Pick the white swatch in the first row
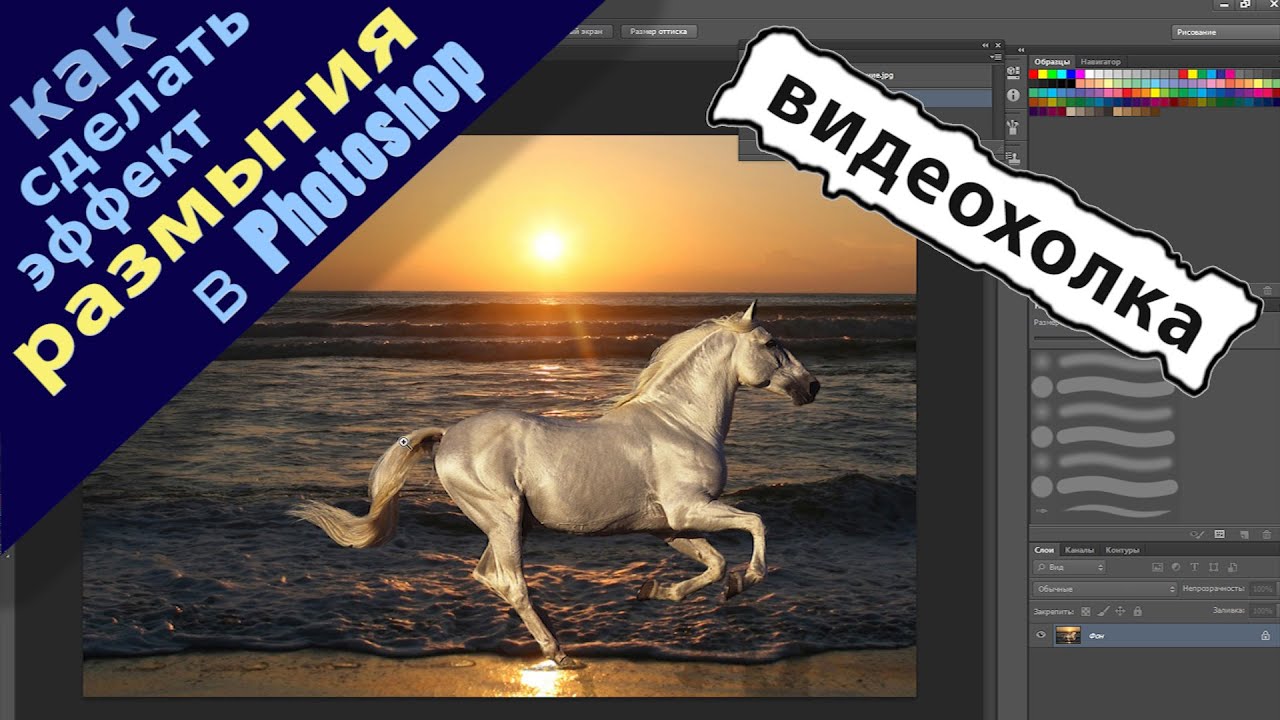This screenshot has width=1280, height=720. (1089, 74)
